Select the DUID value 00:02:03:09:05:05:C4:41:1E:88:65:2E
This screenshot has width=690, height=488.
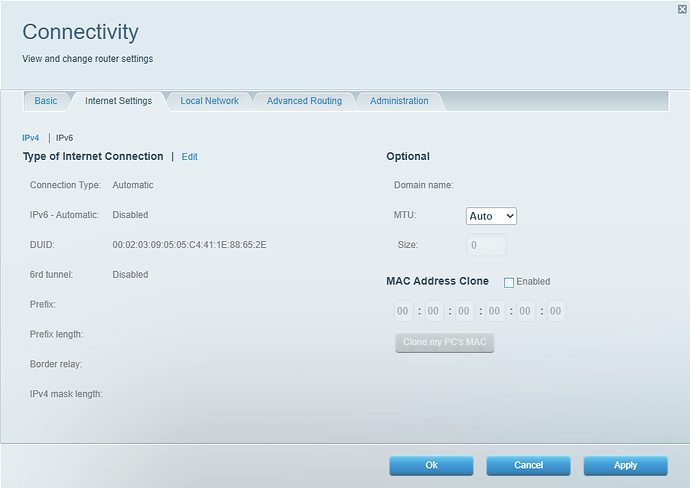tap(189, 245)
